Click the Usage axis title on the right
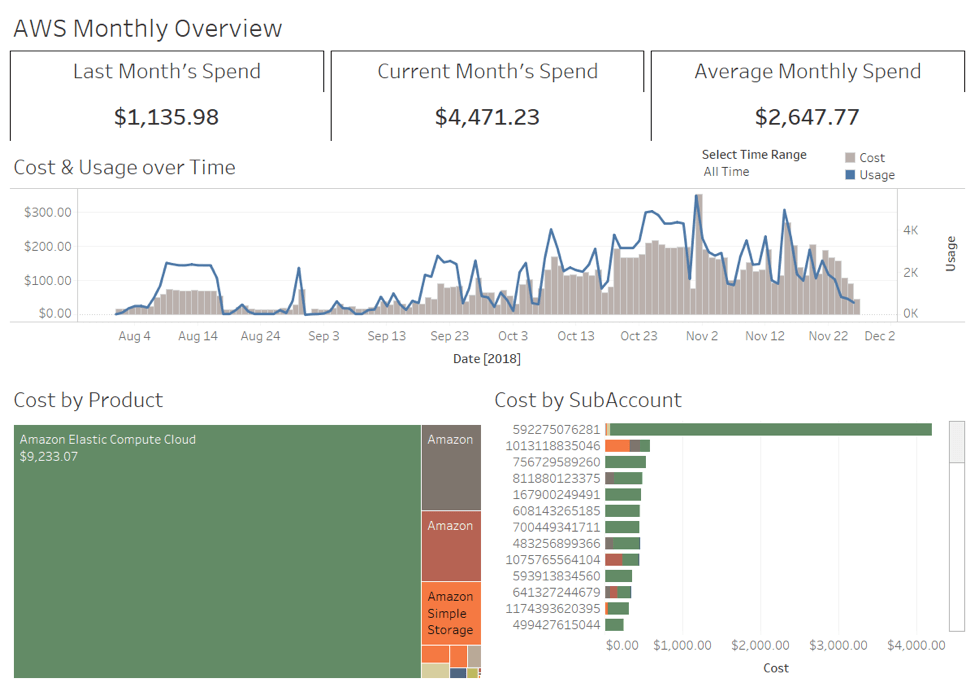Image resolution: width=974 pixels, height=691 pixels. [x=950, y=254]
